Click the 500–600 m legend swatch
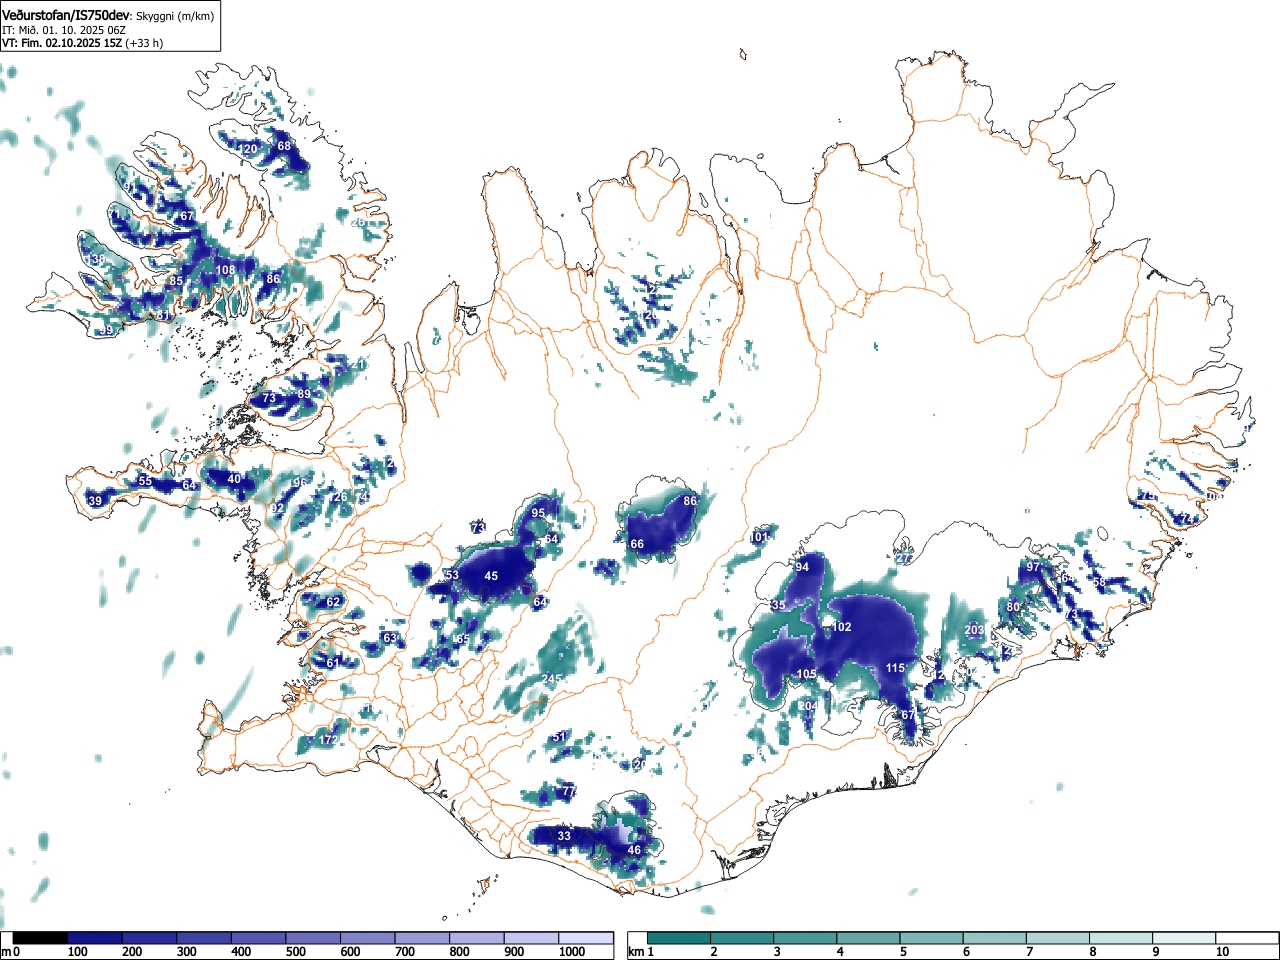The width and height of the screenshot is (1280, 960). [313, 938]
